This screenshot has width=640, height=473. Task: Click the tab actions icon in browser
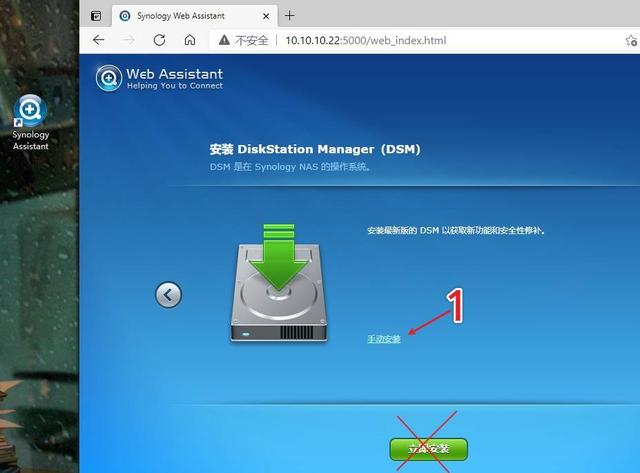point(96,16)
